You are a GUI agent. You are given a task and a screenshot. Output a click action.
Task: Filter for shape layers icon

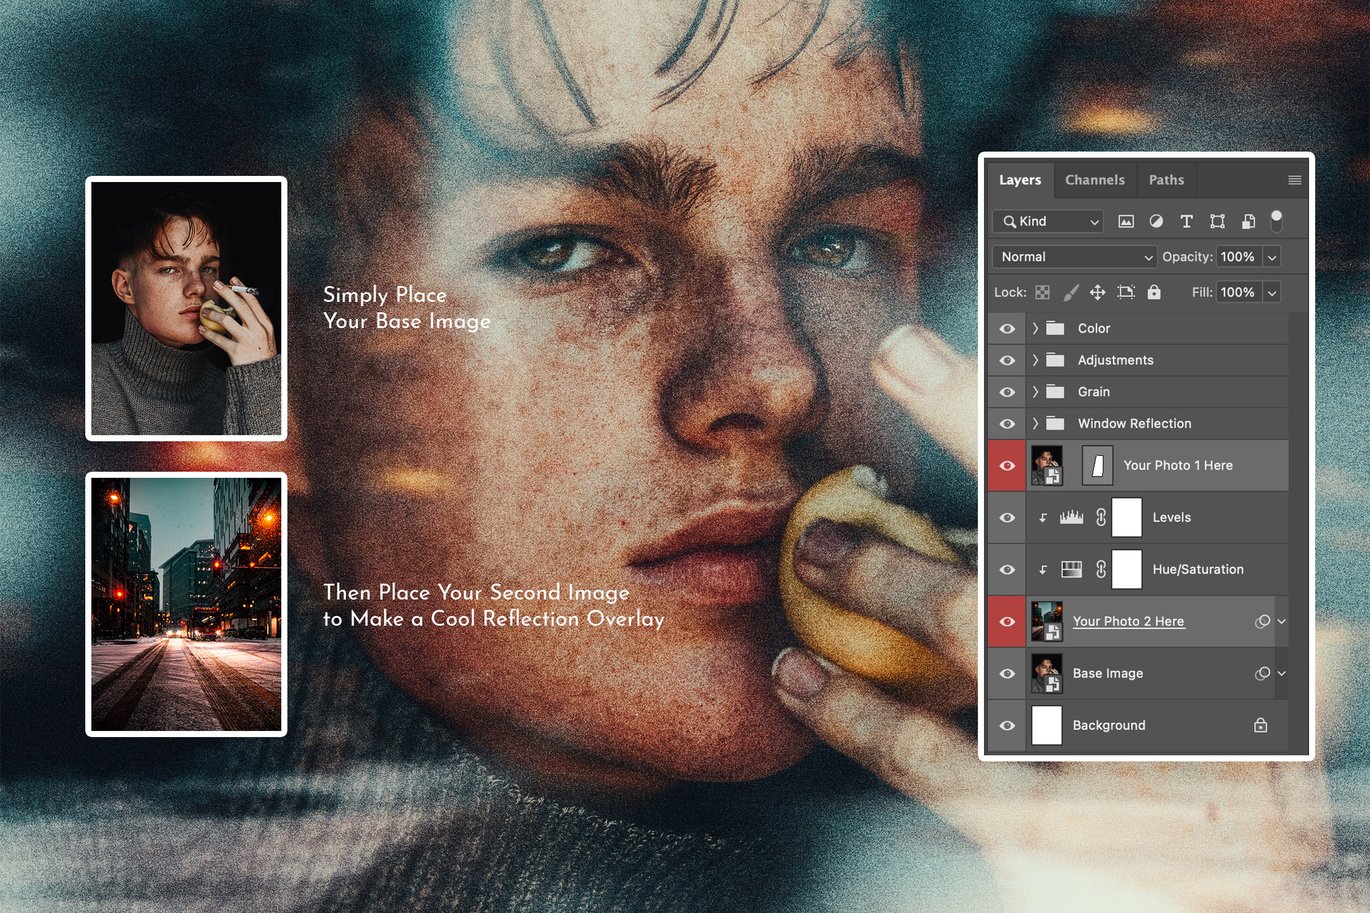(1217, 221)
